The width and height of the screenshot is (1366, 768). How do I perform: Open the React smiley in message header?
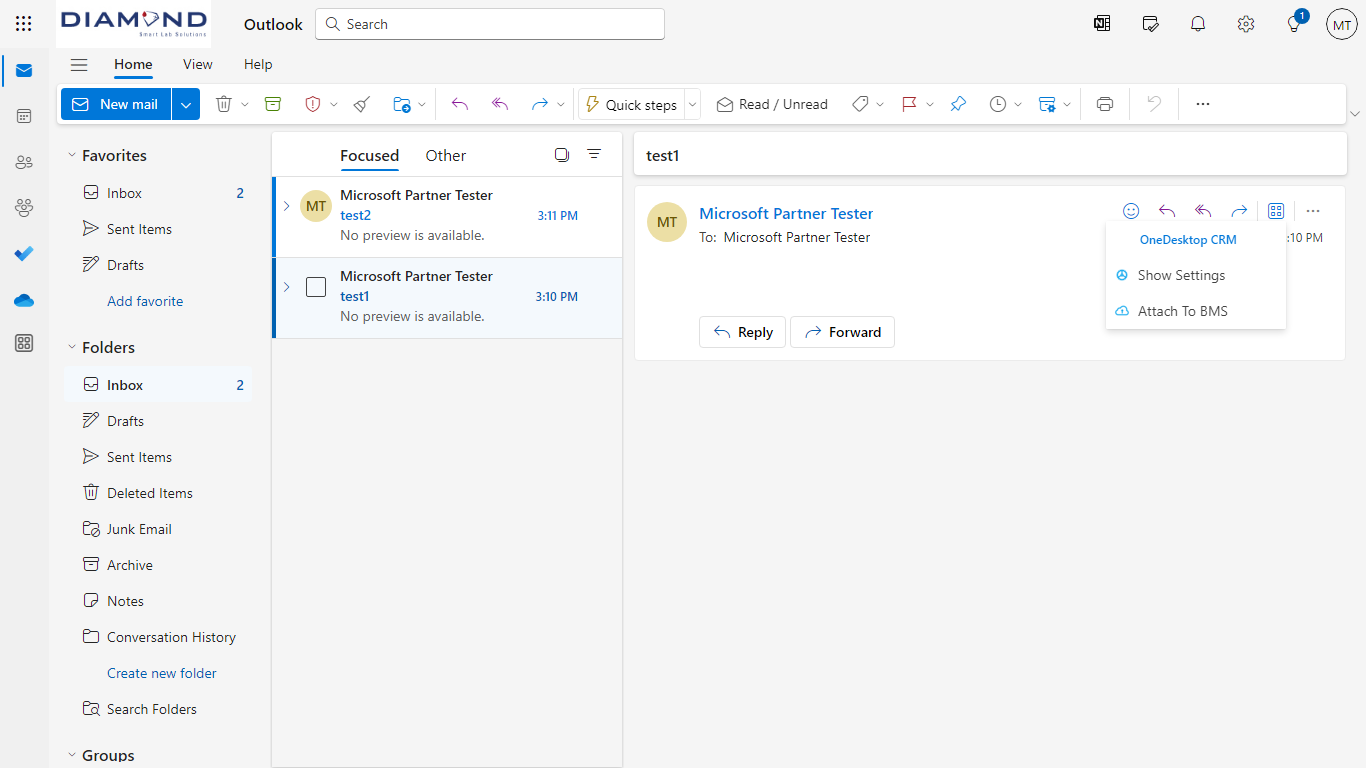point(1131,211)
